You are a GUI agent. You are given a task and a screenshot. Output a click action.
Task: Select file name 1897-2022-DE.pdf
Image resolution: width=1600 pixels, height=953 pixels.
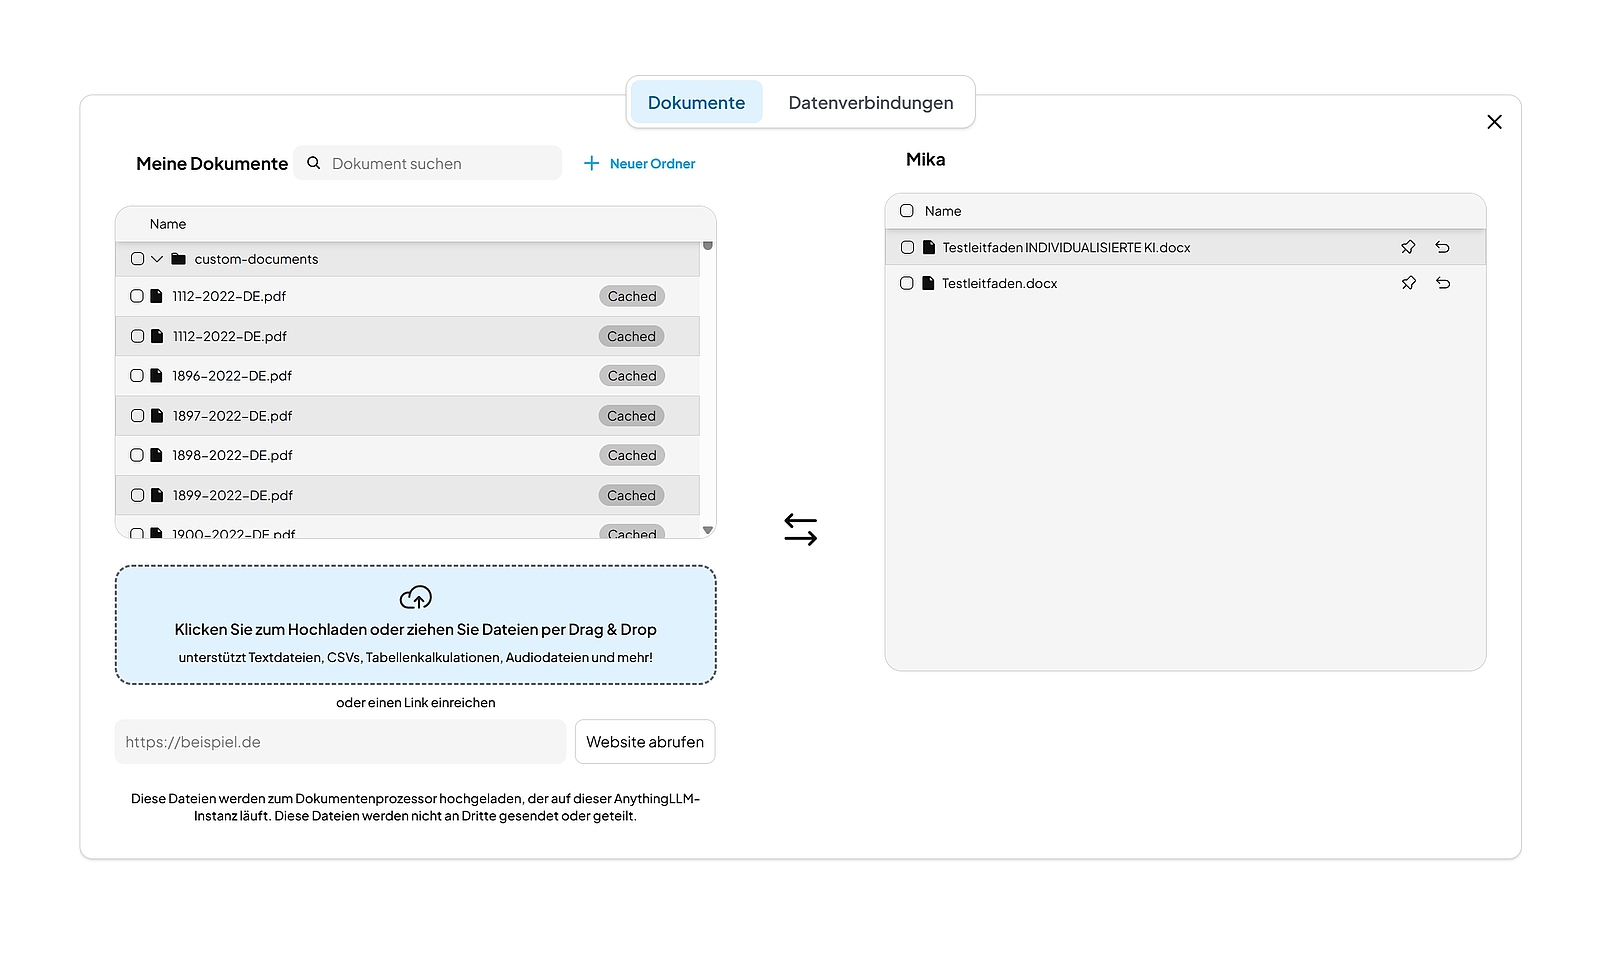pos(232,416)
